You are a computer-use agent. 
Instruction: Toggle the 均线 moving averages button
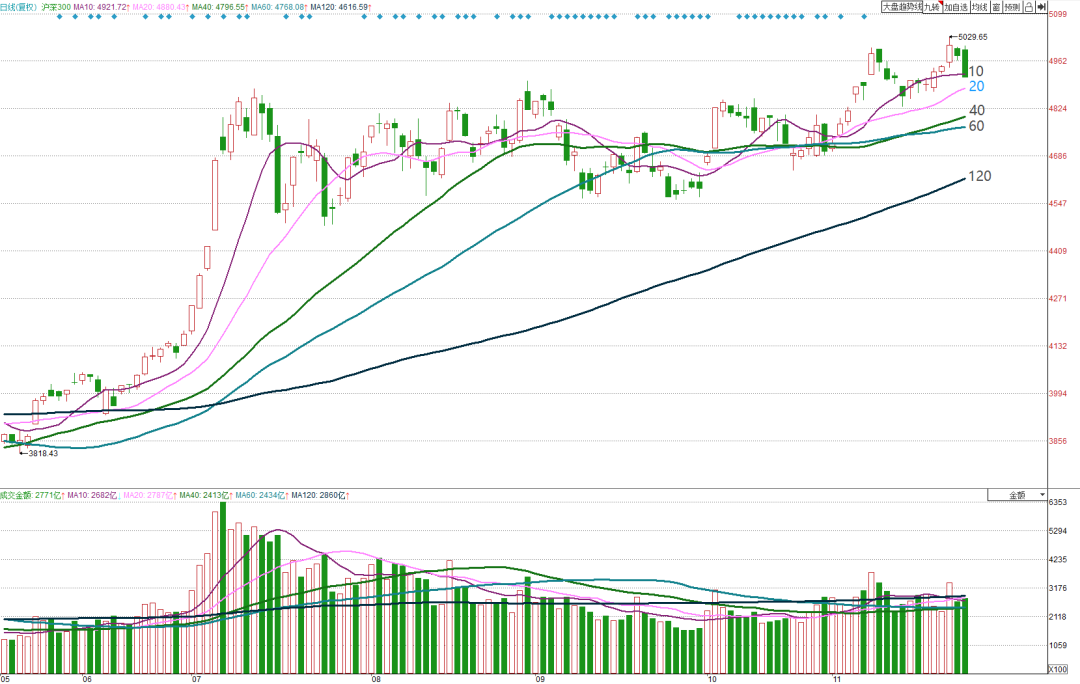(x=979, y=7)
